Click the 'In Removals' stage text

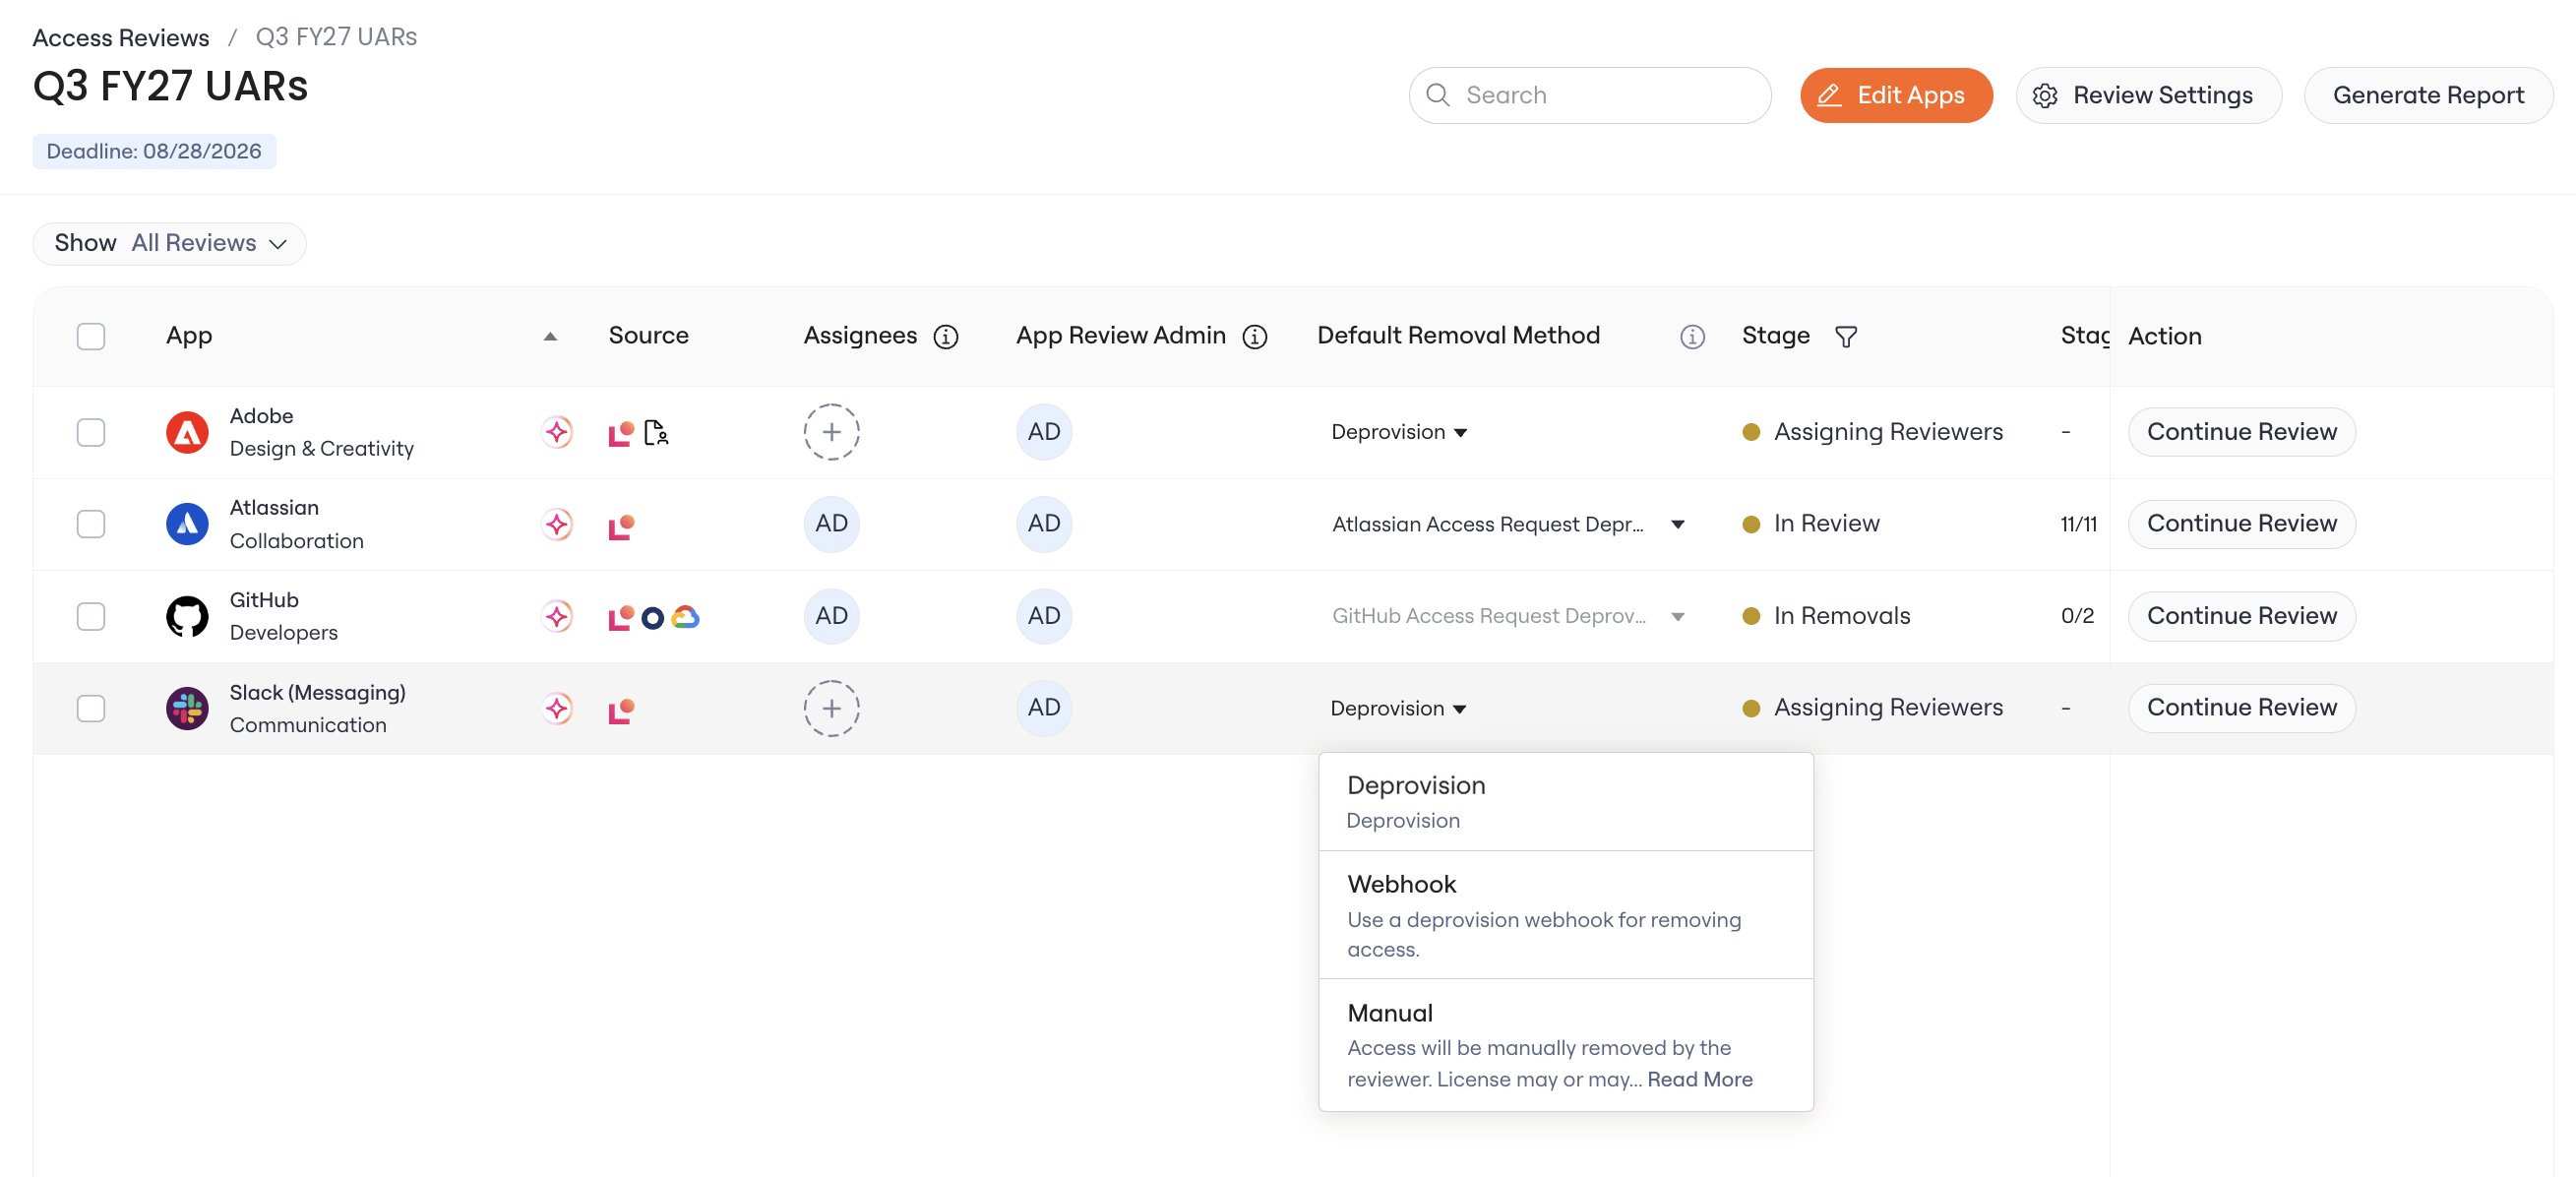(x=1842, y=616)
